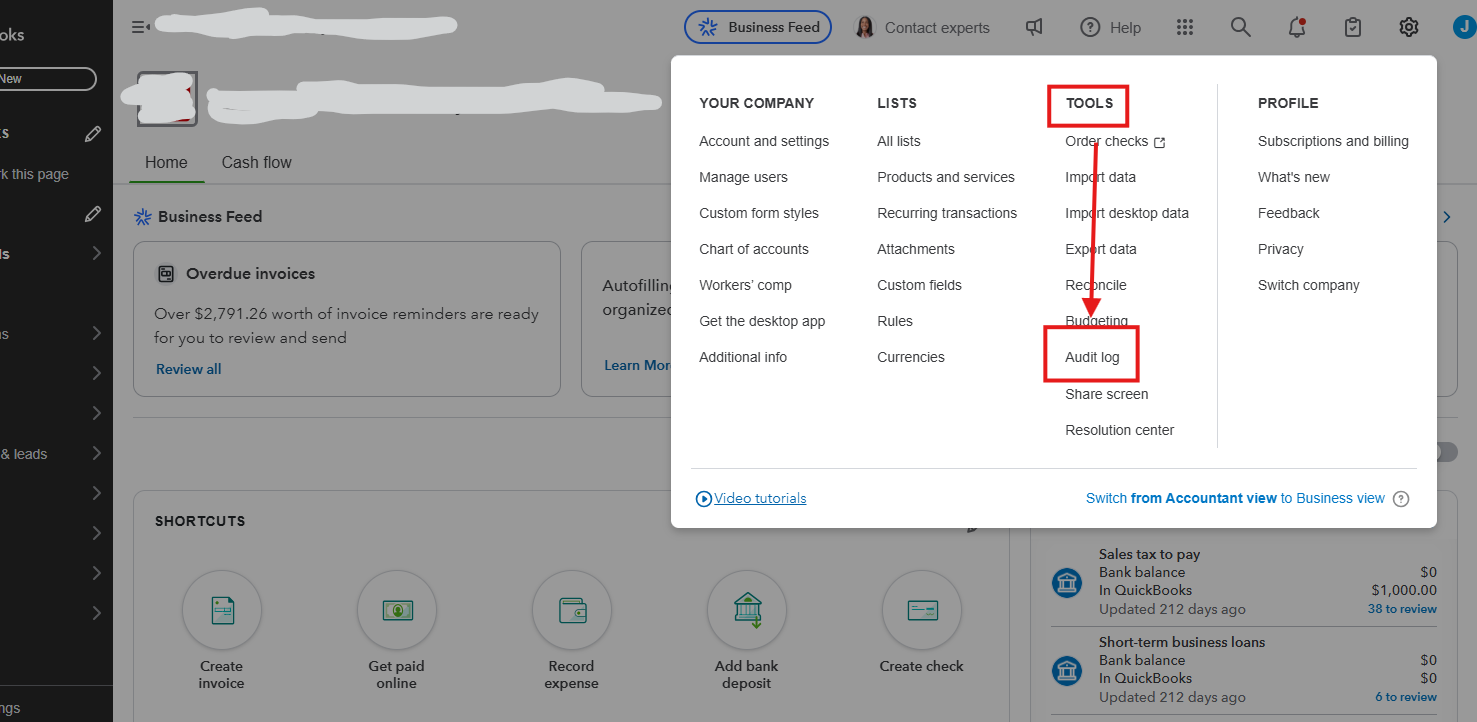
Task: Select Import desktop data
Action: (1127, 213)
